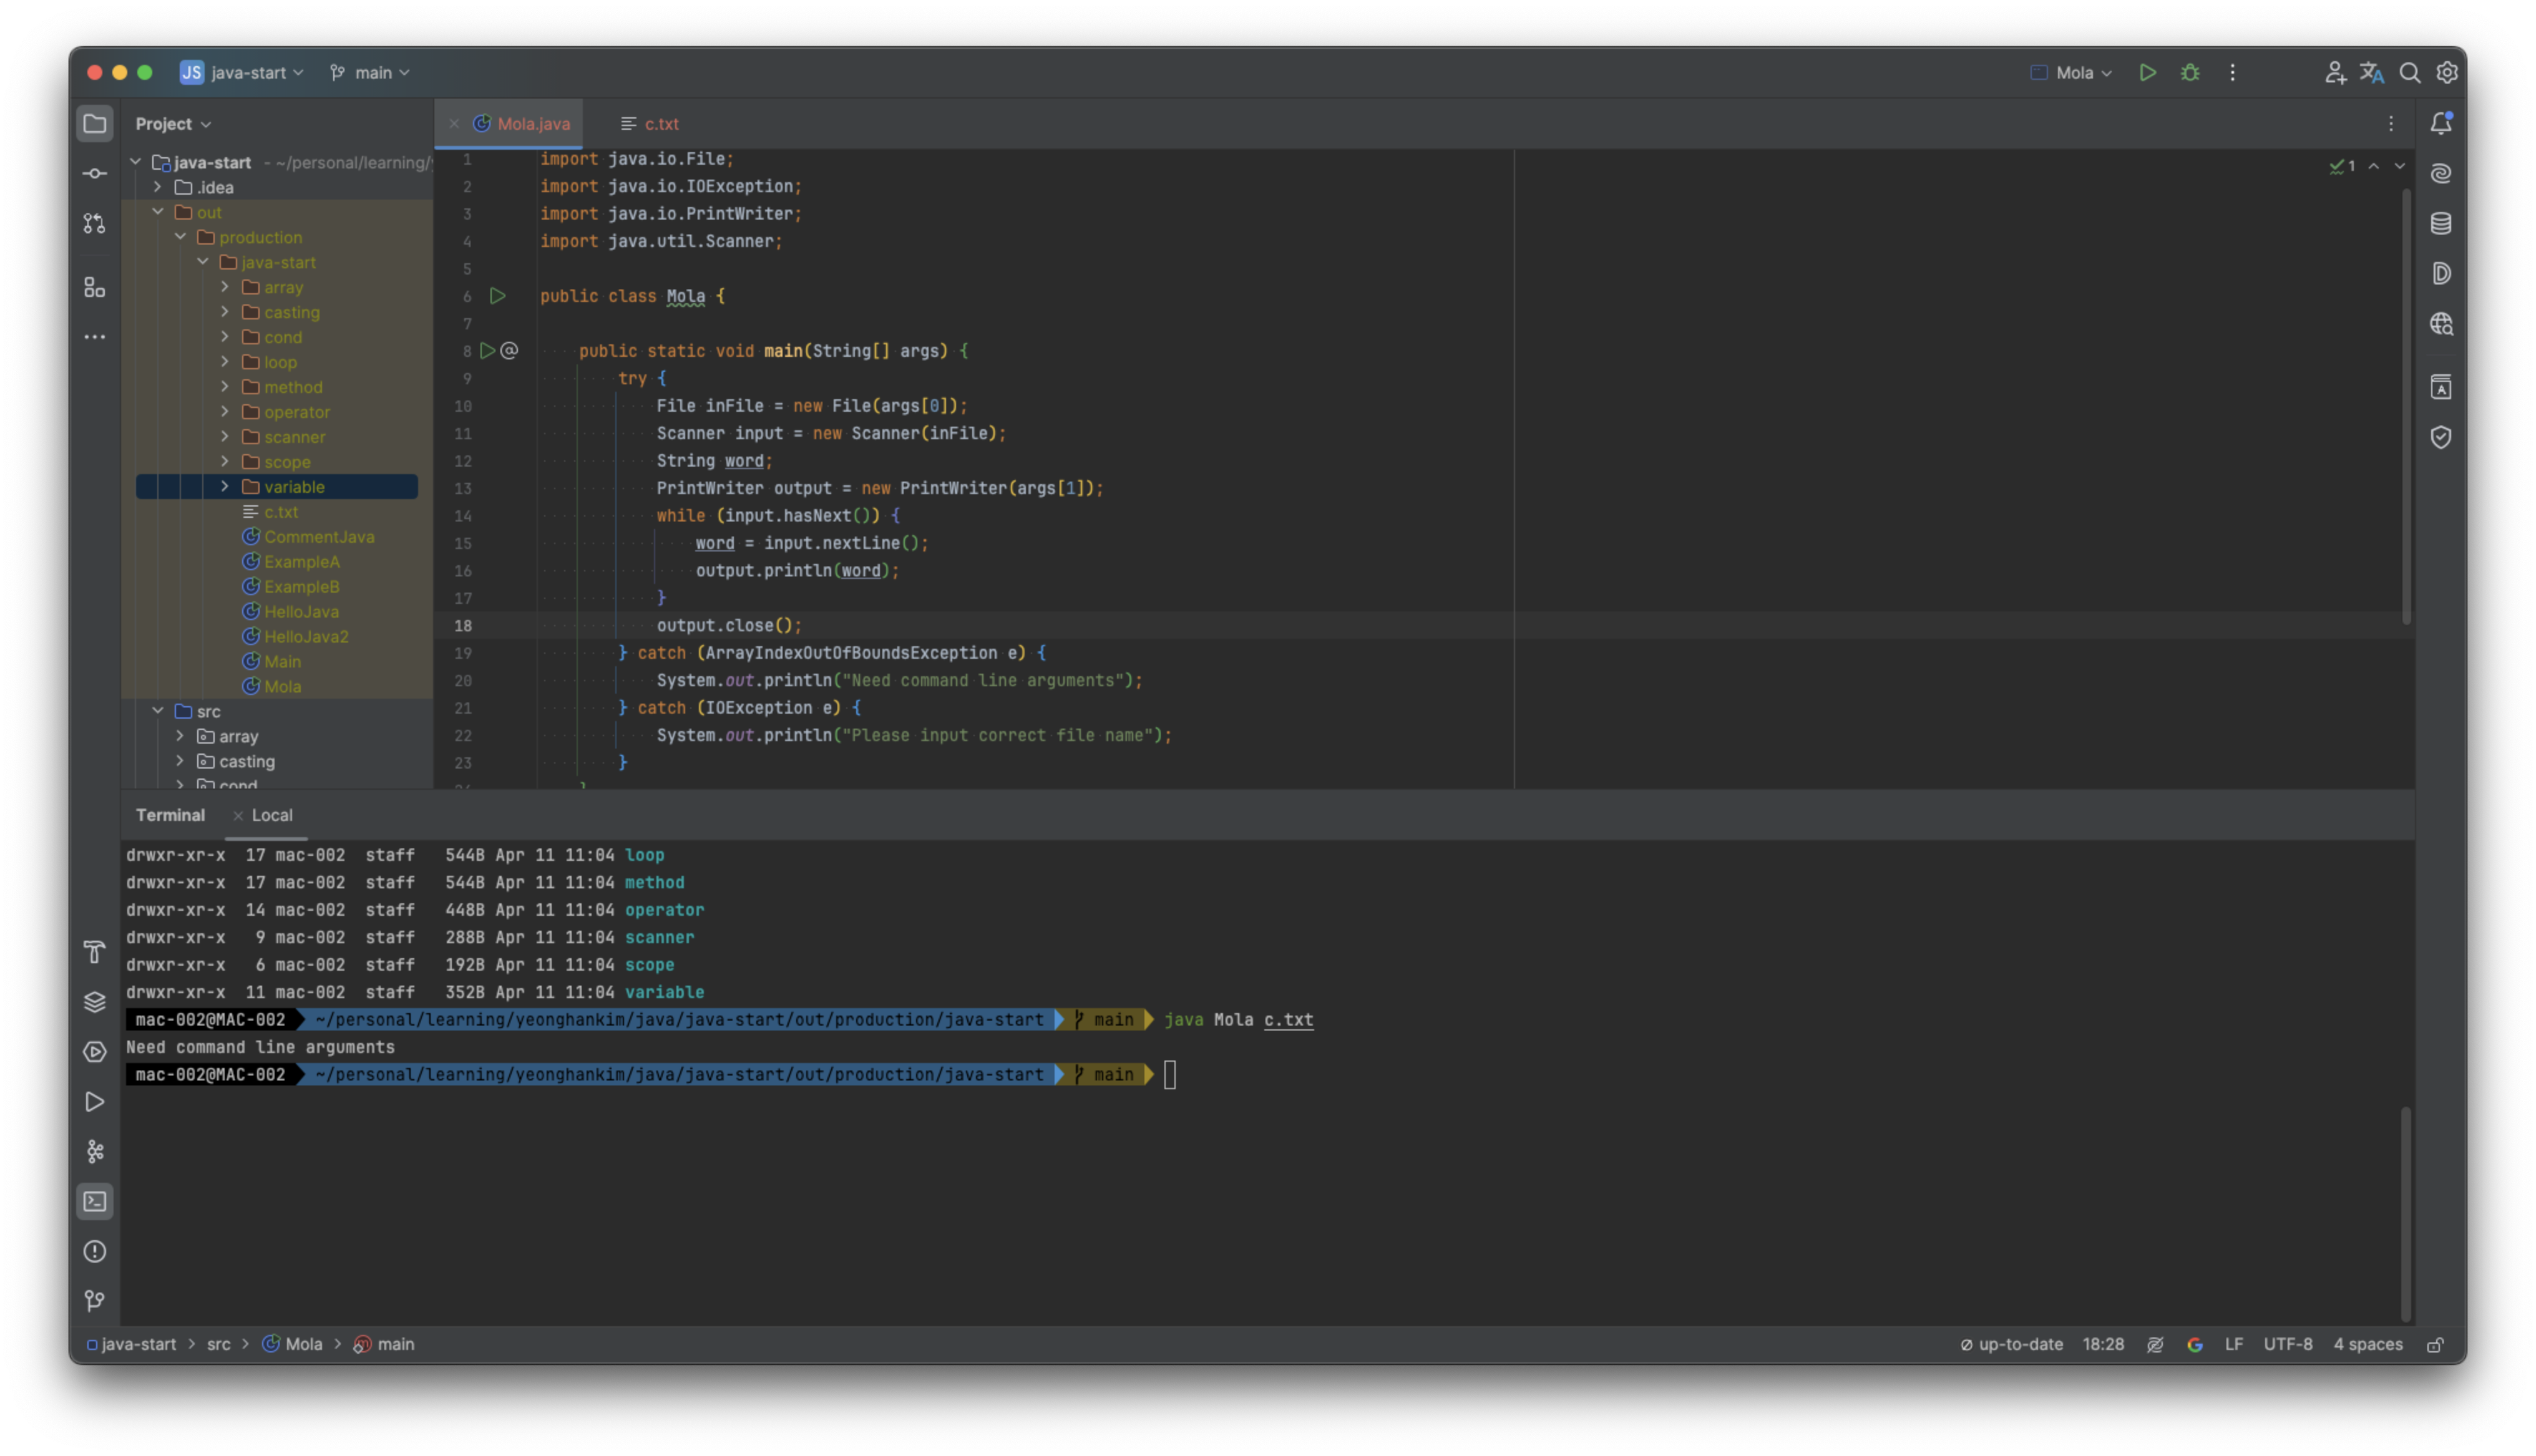This screenshot has height=1456, width=2536.
Task: Open the AI Assistant spiral icon
Action: [x=2441, y=174]
